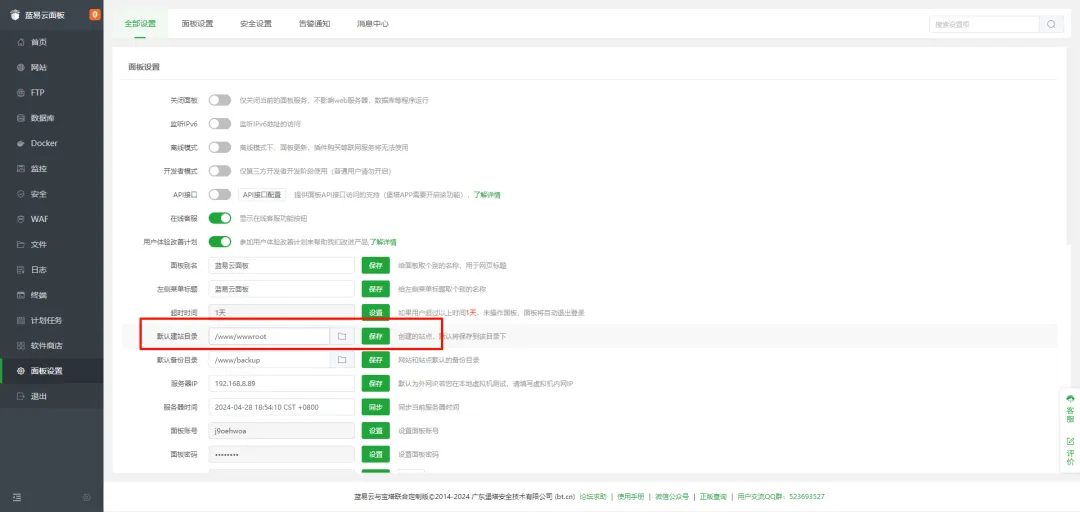1080x512 pixels.
Task: Collapse sidebar using the bottom-left menu icon
Action: point(17,497)
